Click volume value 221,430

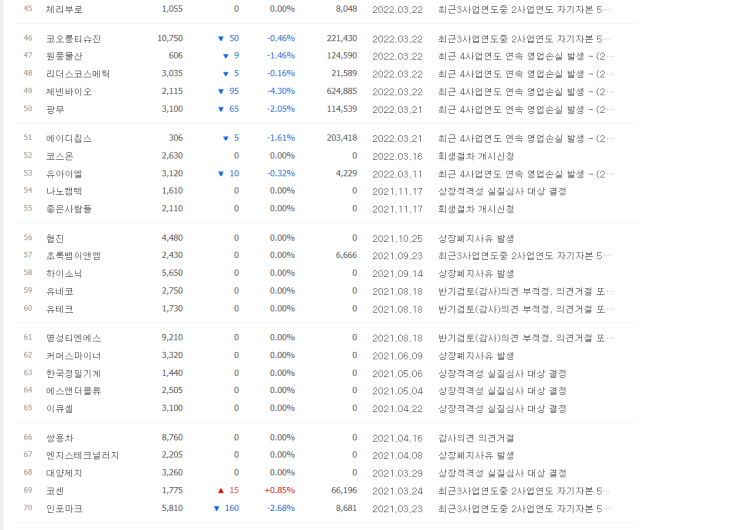click(x=342, y=38)
